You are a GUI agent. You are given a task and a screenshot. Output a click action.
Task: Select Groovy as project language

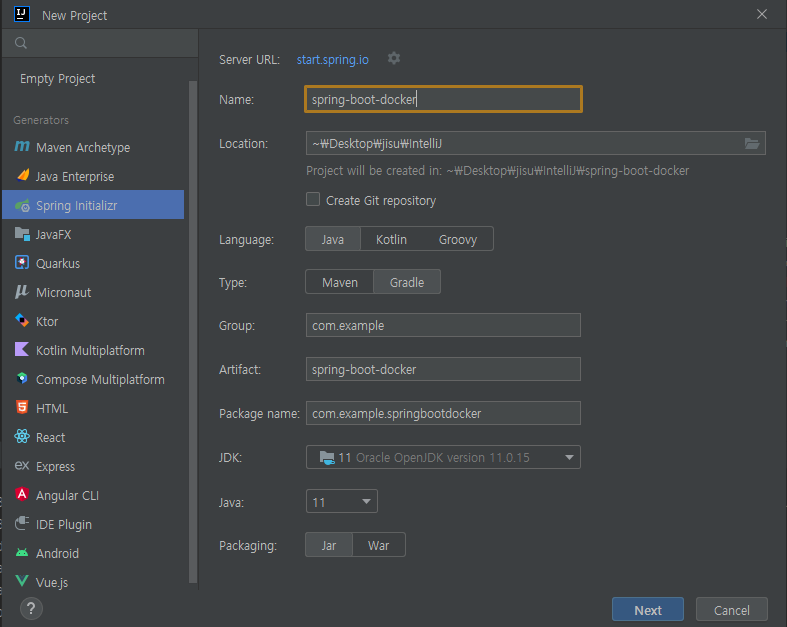pos(458,239)
